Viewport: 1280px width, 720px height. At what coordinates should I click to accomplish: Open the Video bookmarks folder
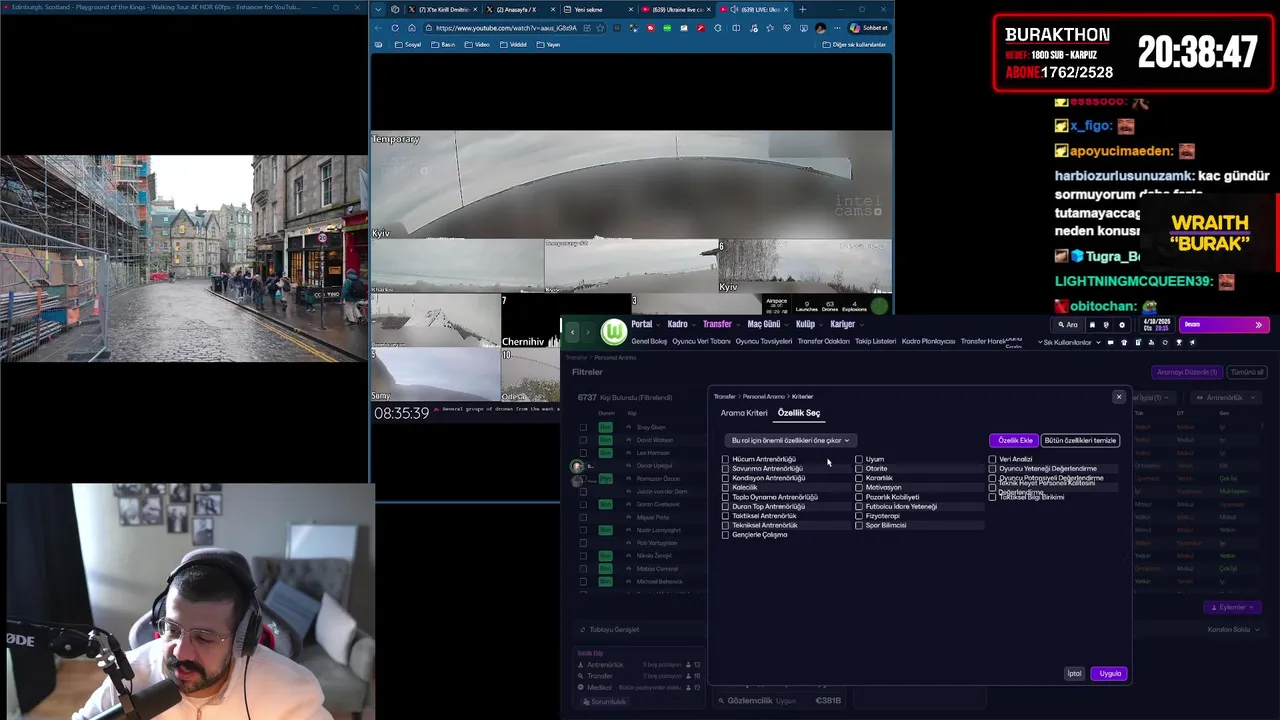point(477,44)
